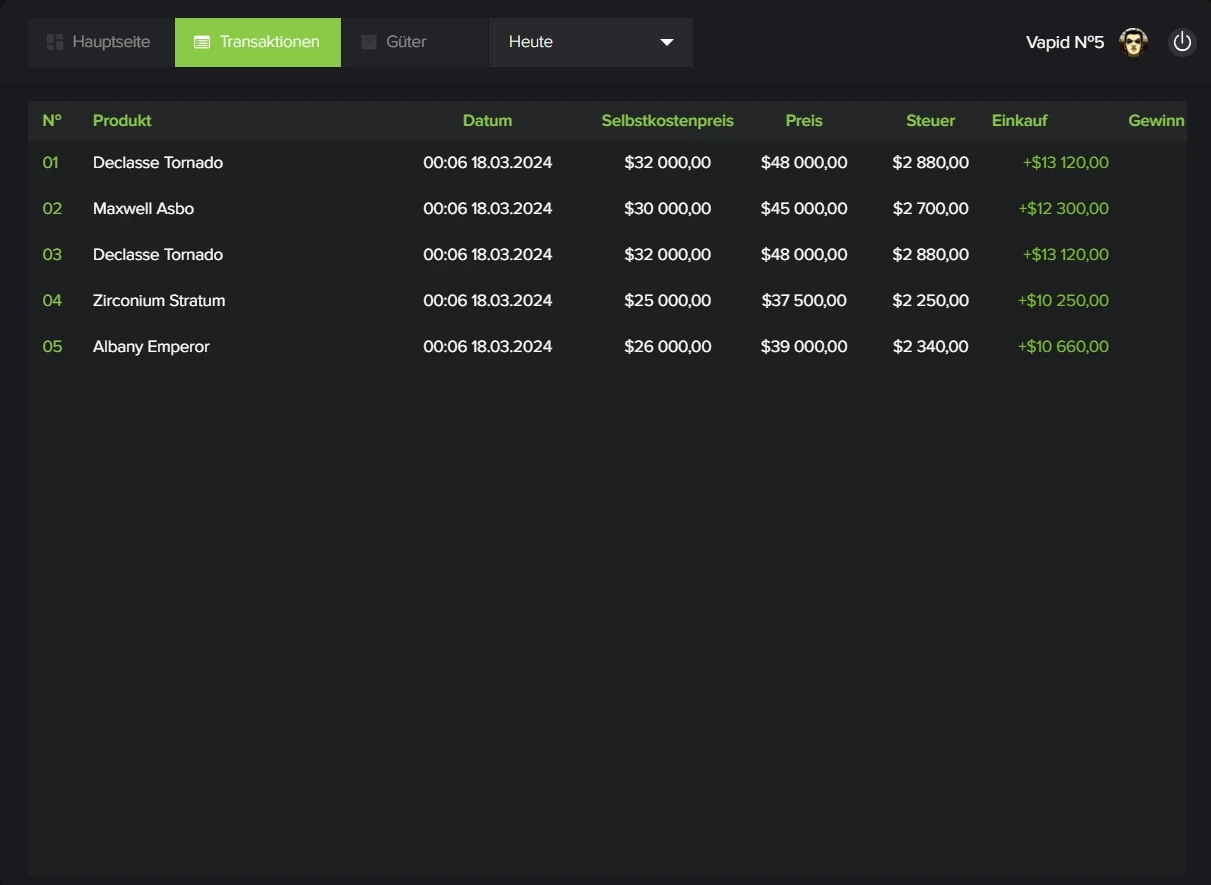Click the Gewinn column header
The height and width of the screenshot is (885, 1211).
pyautogui.click(x=1156, y=120)
